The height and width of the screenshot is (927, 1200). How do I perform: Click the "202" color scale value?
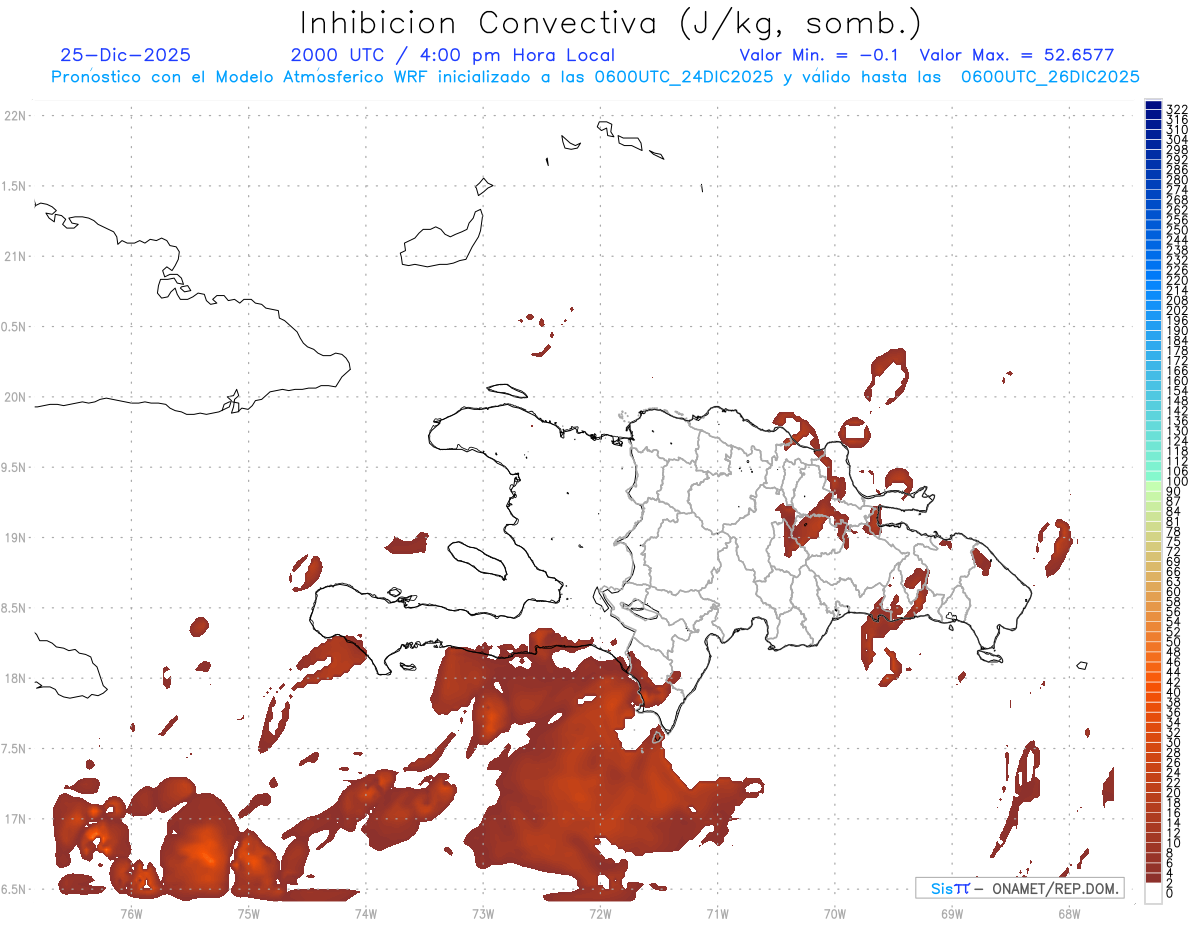1177,310
